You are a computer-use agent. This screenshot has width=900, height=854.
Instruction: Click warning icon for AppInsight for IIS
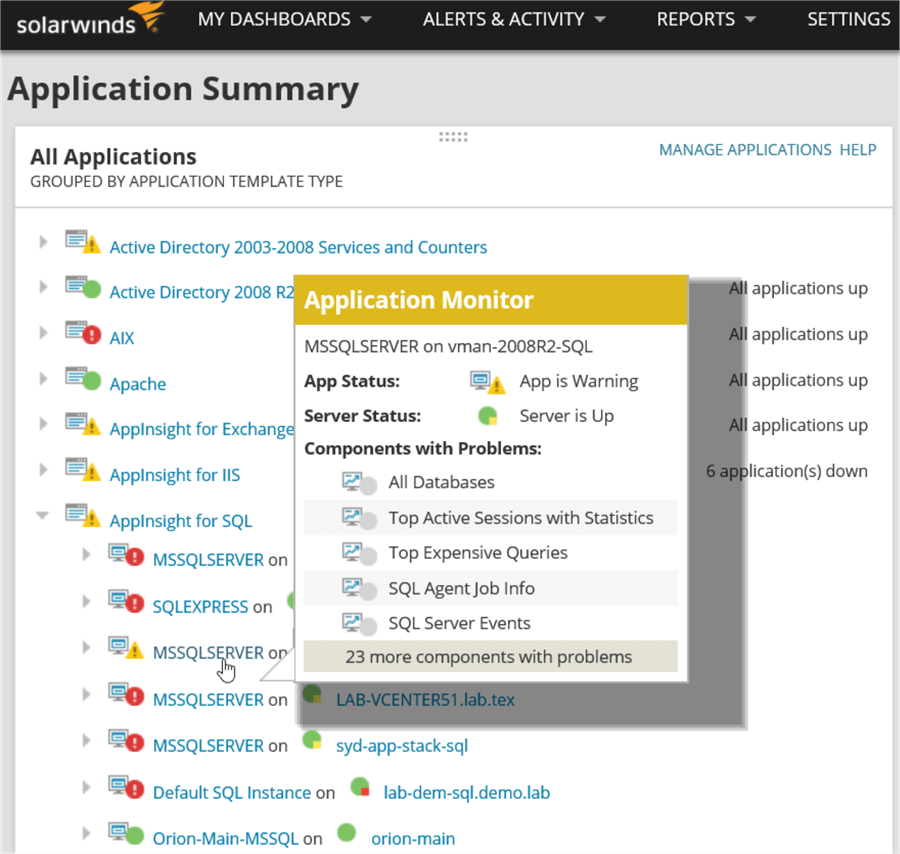[x=83, y=469]
